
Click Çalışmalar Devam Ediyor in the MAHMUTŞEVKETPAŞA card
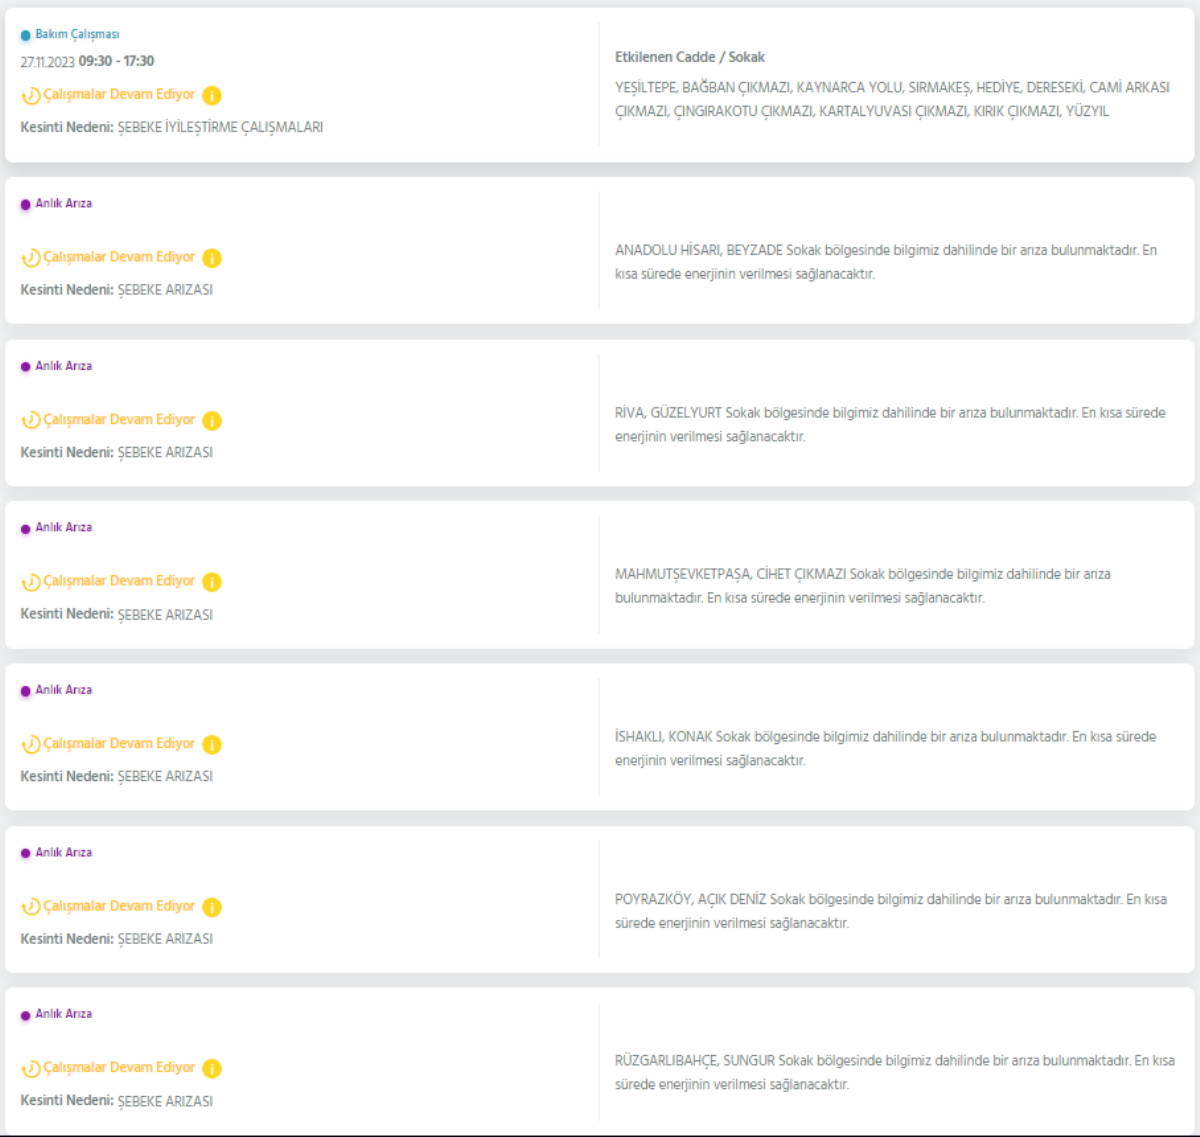click(119, 581)
